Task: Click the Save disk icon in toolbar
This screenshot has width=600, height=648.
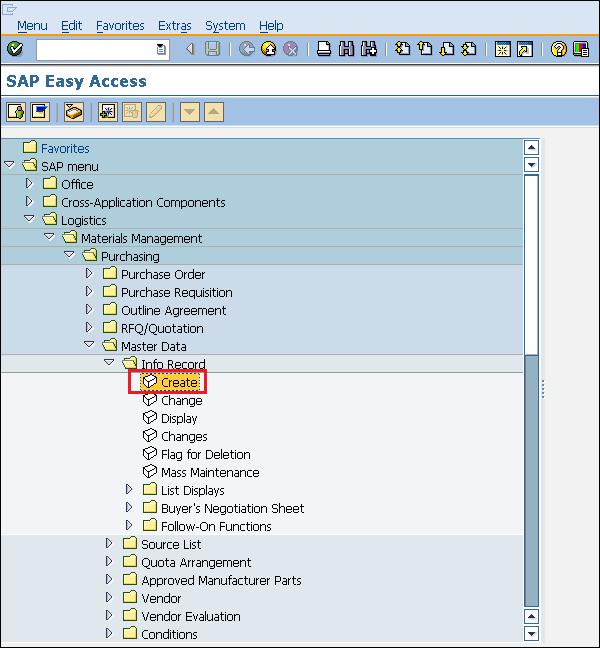Action: tap(212, 49)
